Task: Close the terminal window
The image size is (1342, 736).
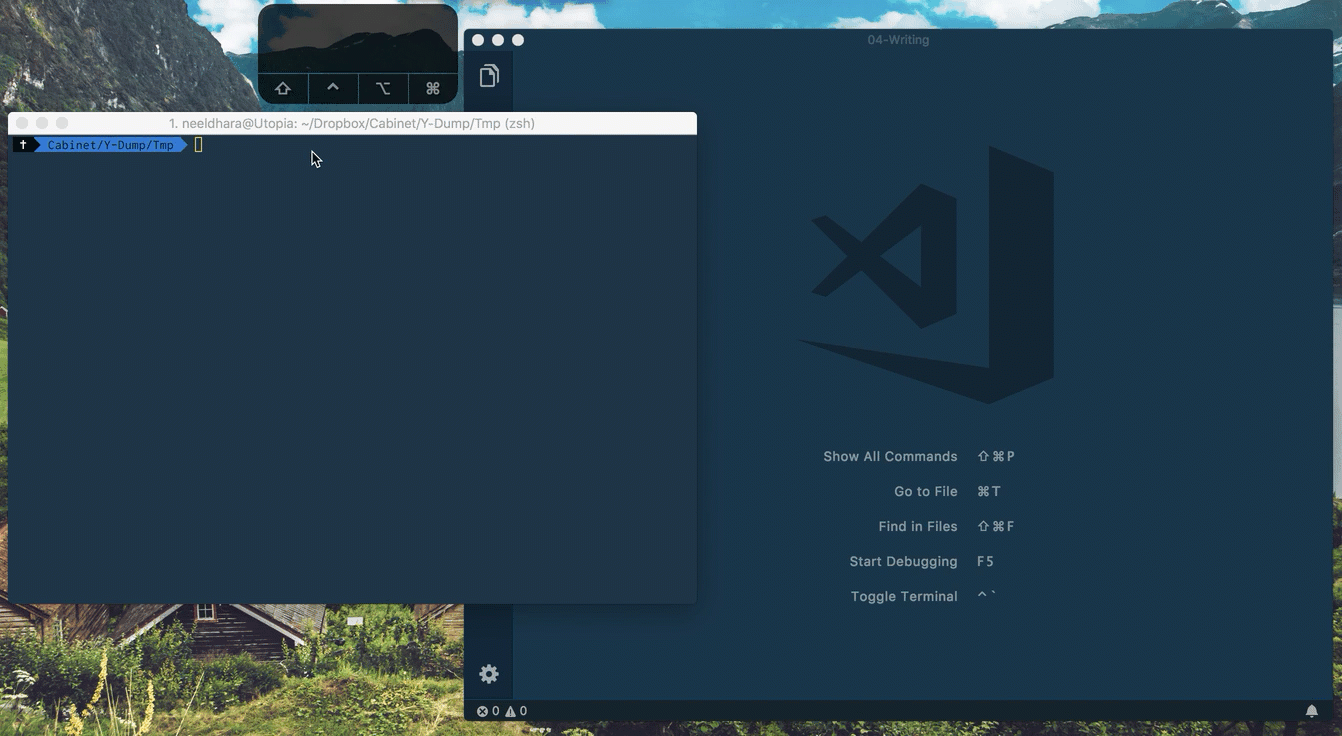Action: [22, 123]
